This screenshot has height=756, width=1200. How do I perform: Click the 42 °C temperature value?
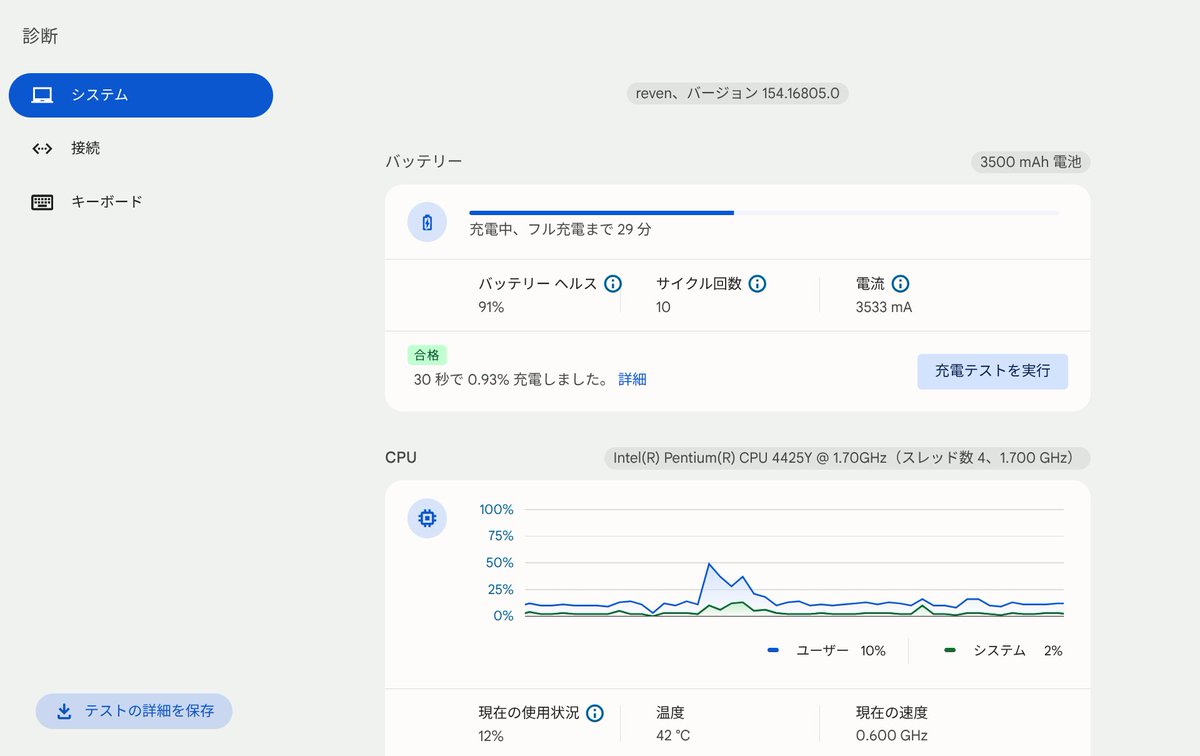click(673, 736)
